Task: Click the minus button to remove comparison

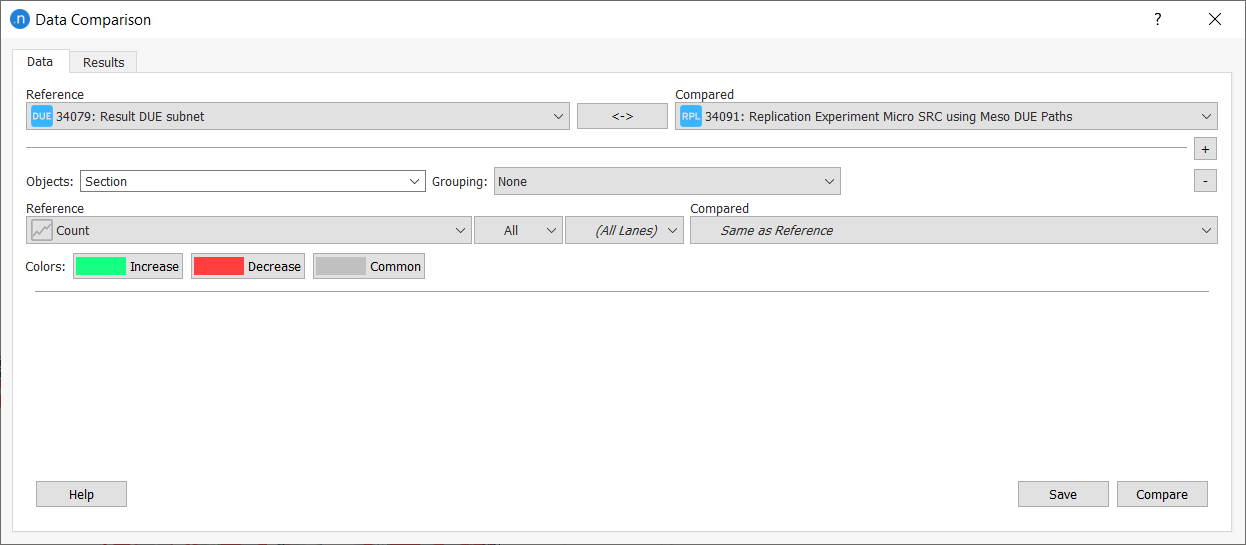Action: point(1205,181)
